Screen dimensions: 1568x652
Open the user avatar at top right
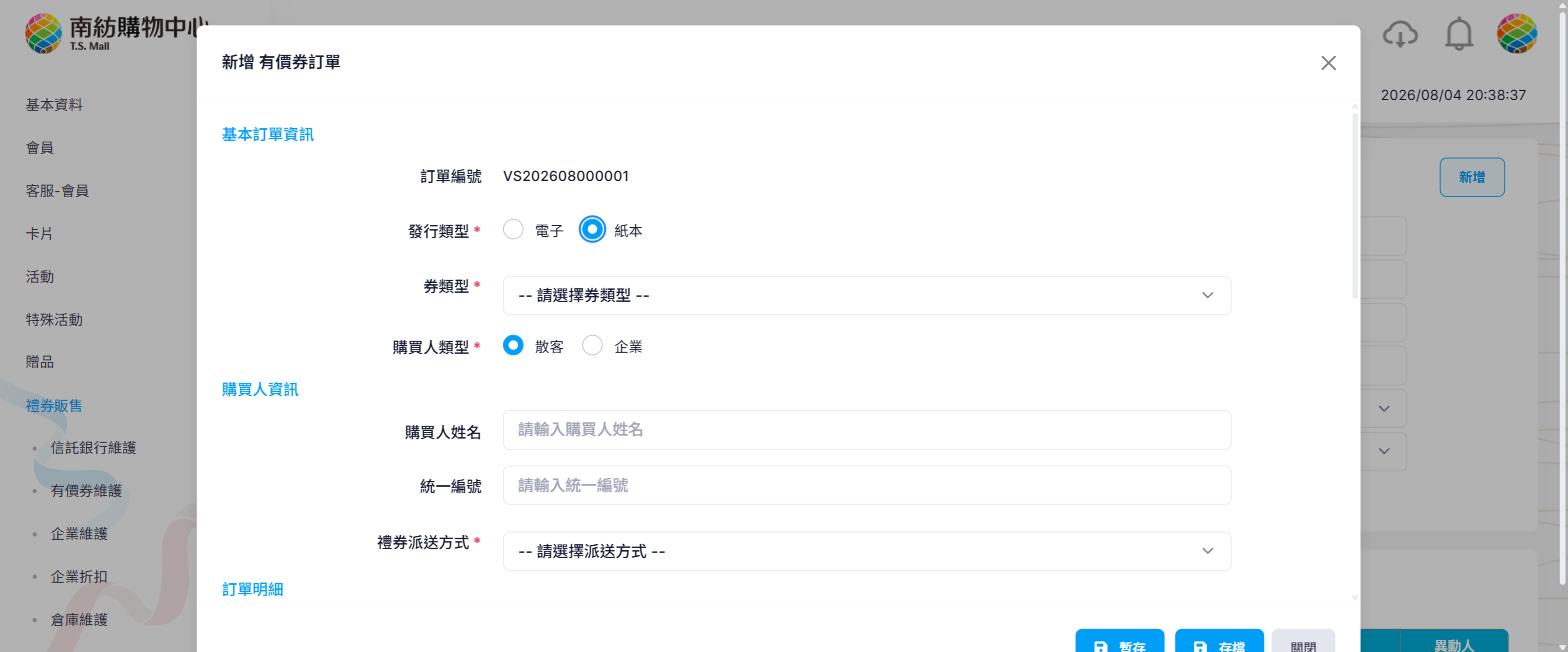coord(1516,33)
